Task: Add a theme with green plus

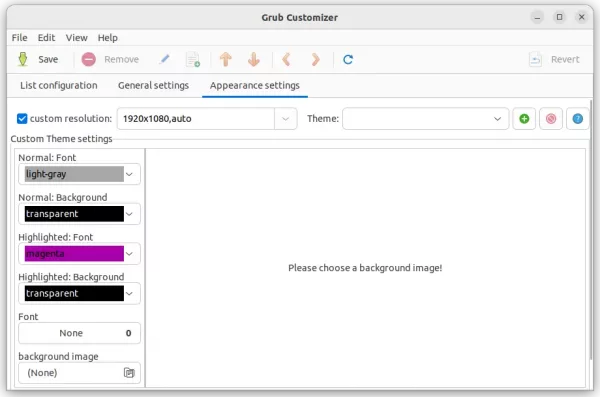Action: coord(524,119)
